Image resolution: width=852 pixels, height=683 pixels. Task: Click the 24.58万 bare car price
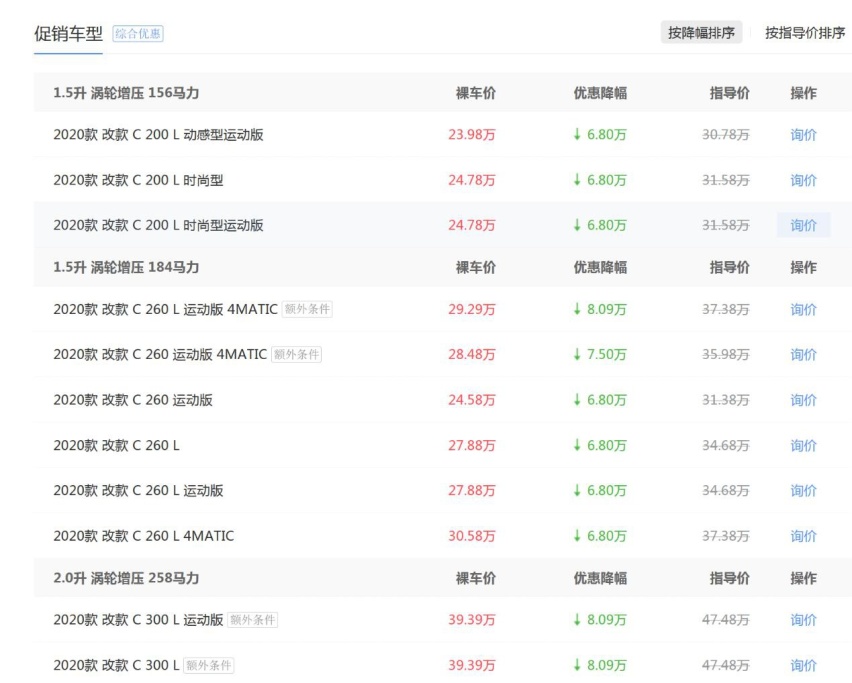pos(472,400)
